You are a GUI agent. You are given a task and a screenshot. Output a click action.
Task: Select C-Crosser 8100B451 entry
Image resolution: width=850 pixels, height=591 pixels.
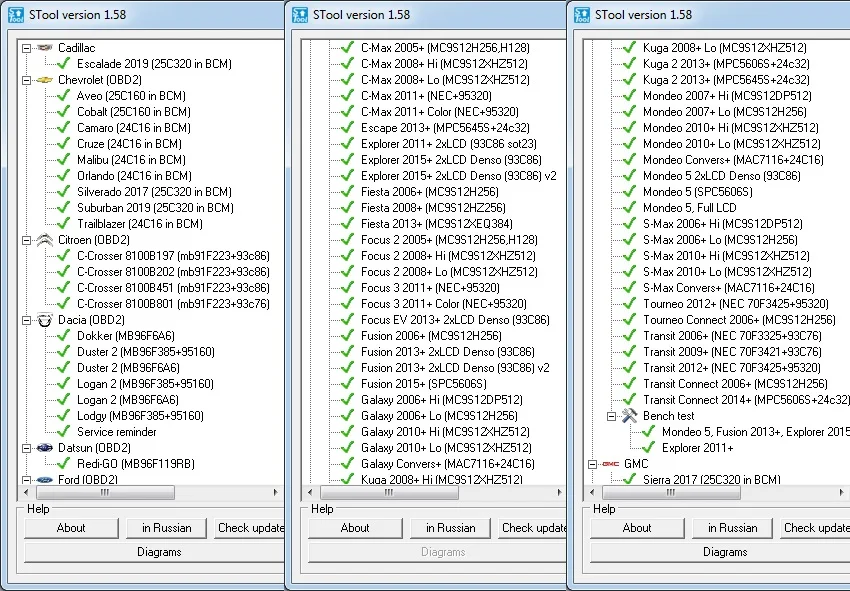click(x=173, y=288)
